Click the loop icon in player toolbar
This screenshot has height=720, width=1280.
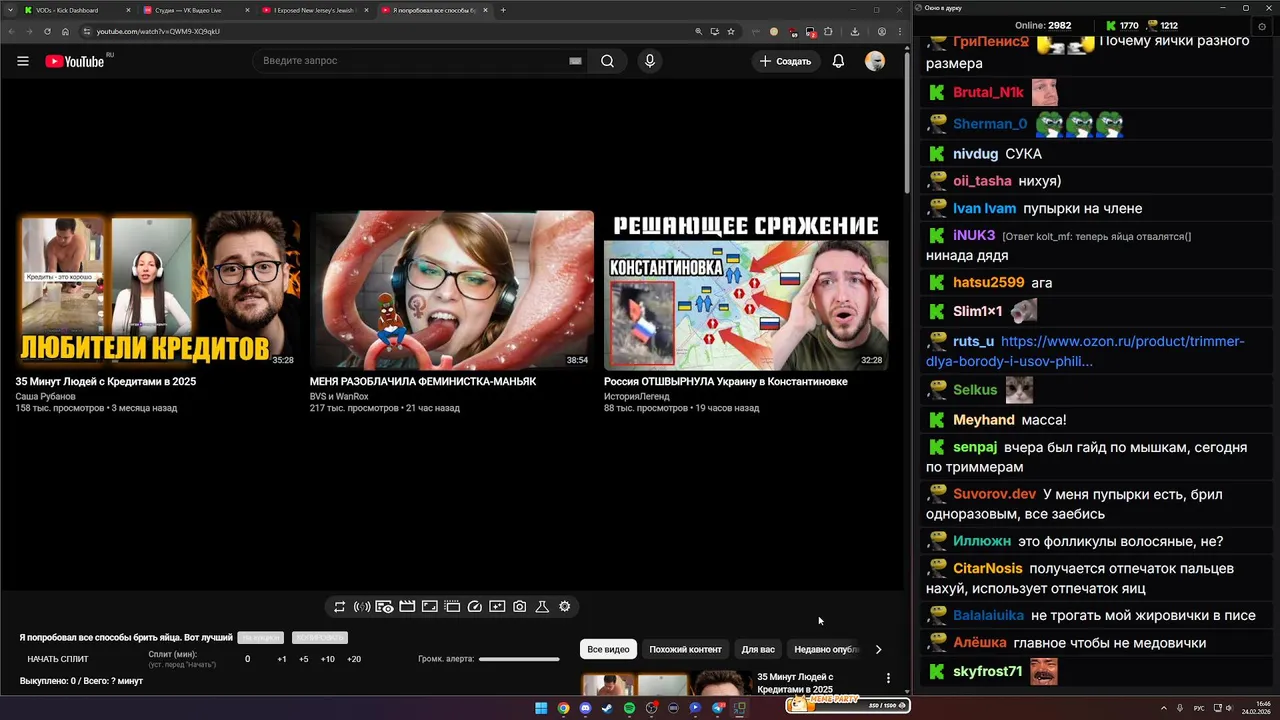(340, 607)
